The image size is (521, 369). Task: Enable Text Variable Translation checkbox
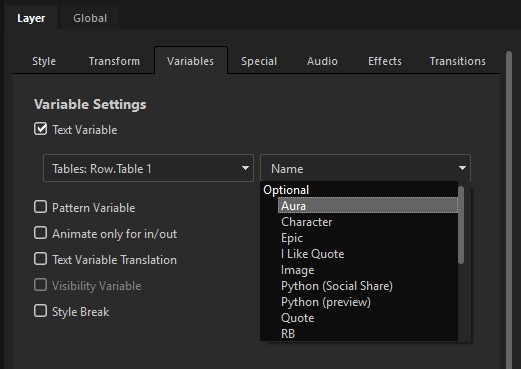(x=40, y=259)
